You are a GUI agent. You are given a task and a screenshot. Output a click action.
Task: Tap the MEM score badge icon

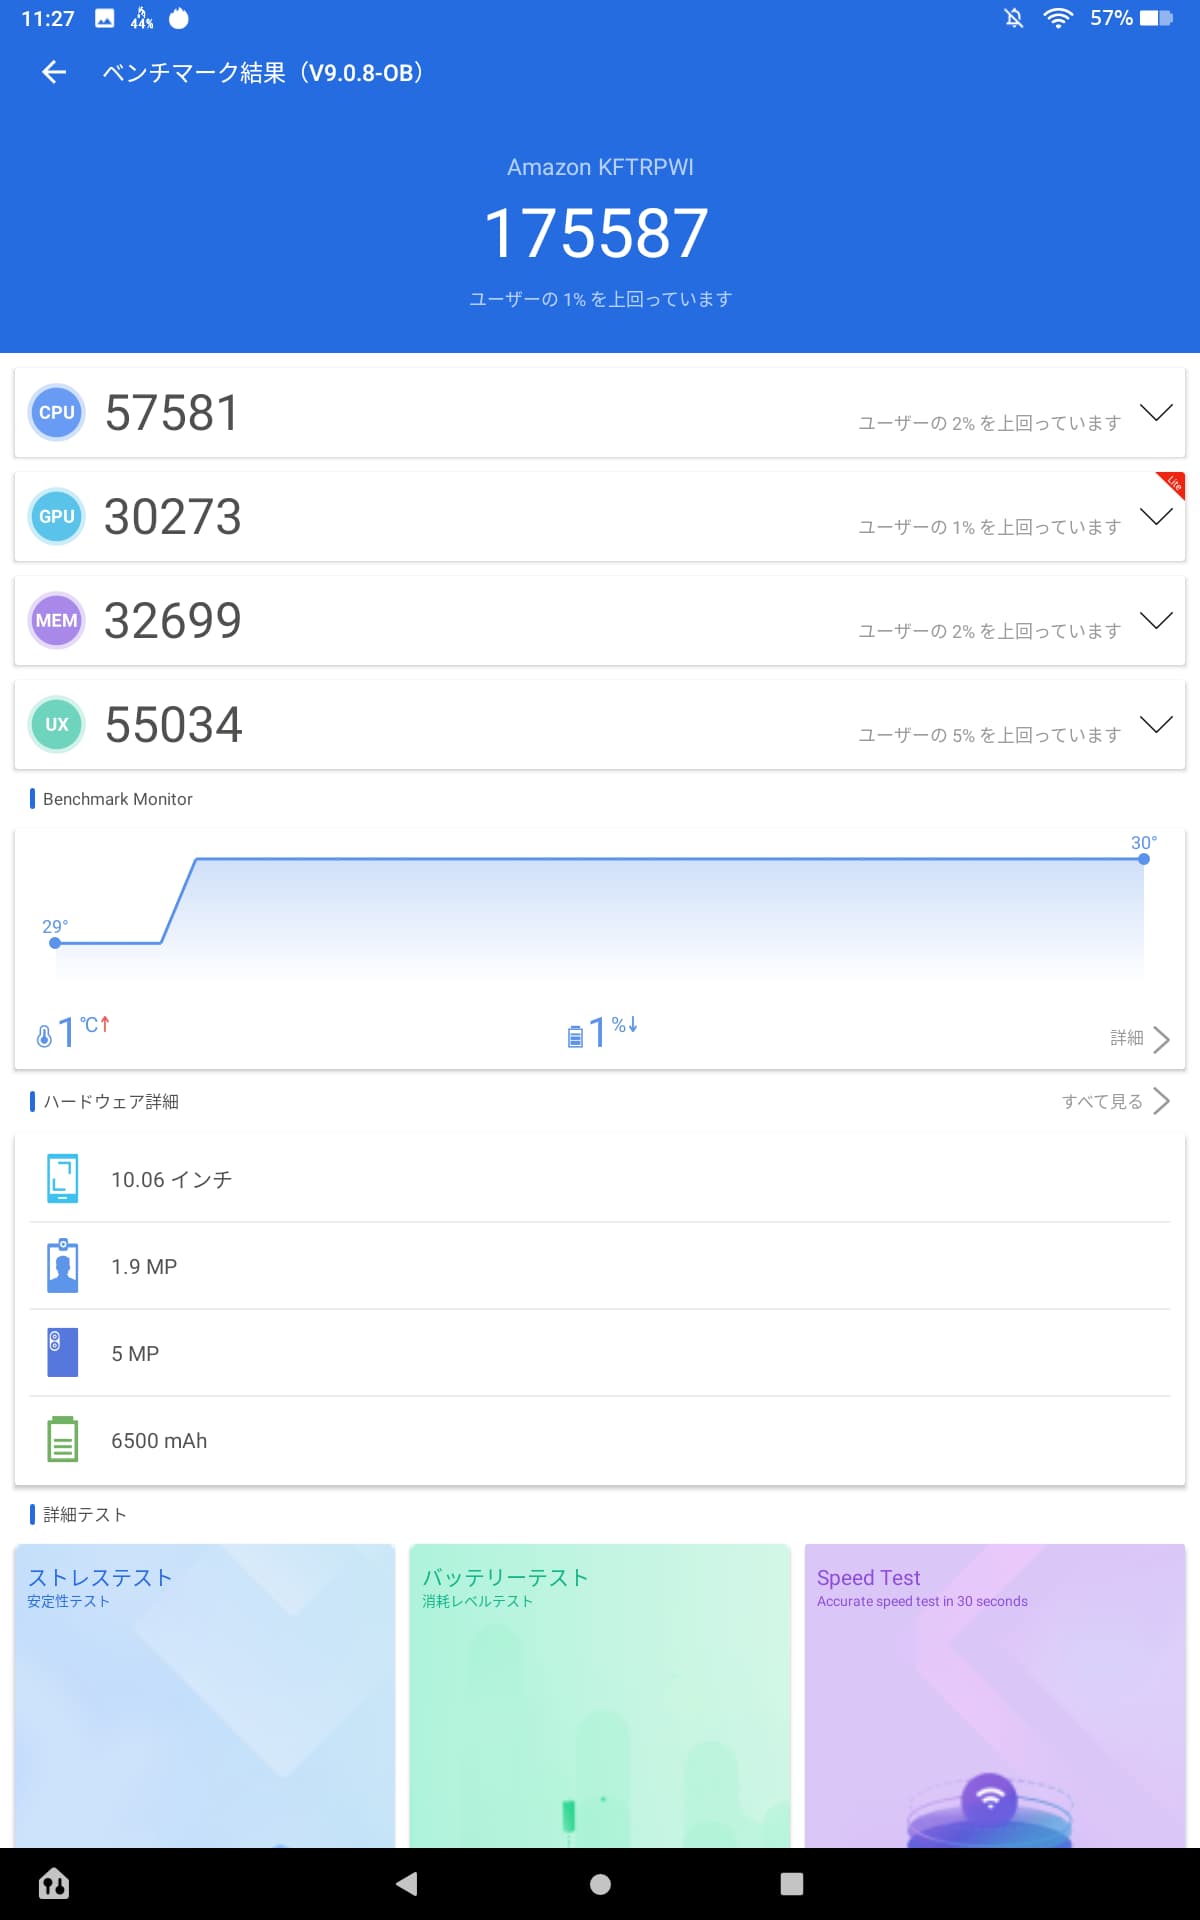coord(57,620)
